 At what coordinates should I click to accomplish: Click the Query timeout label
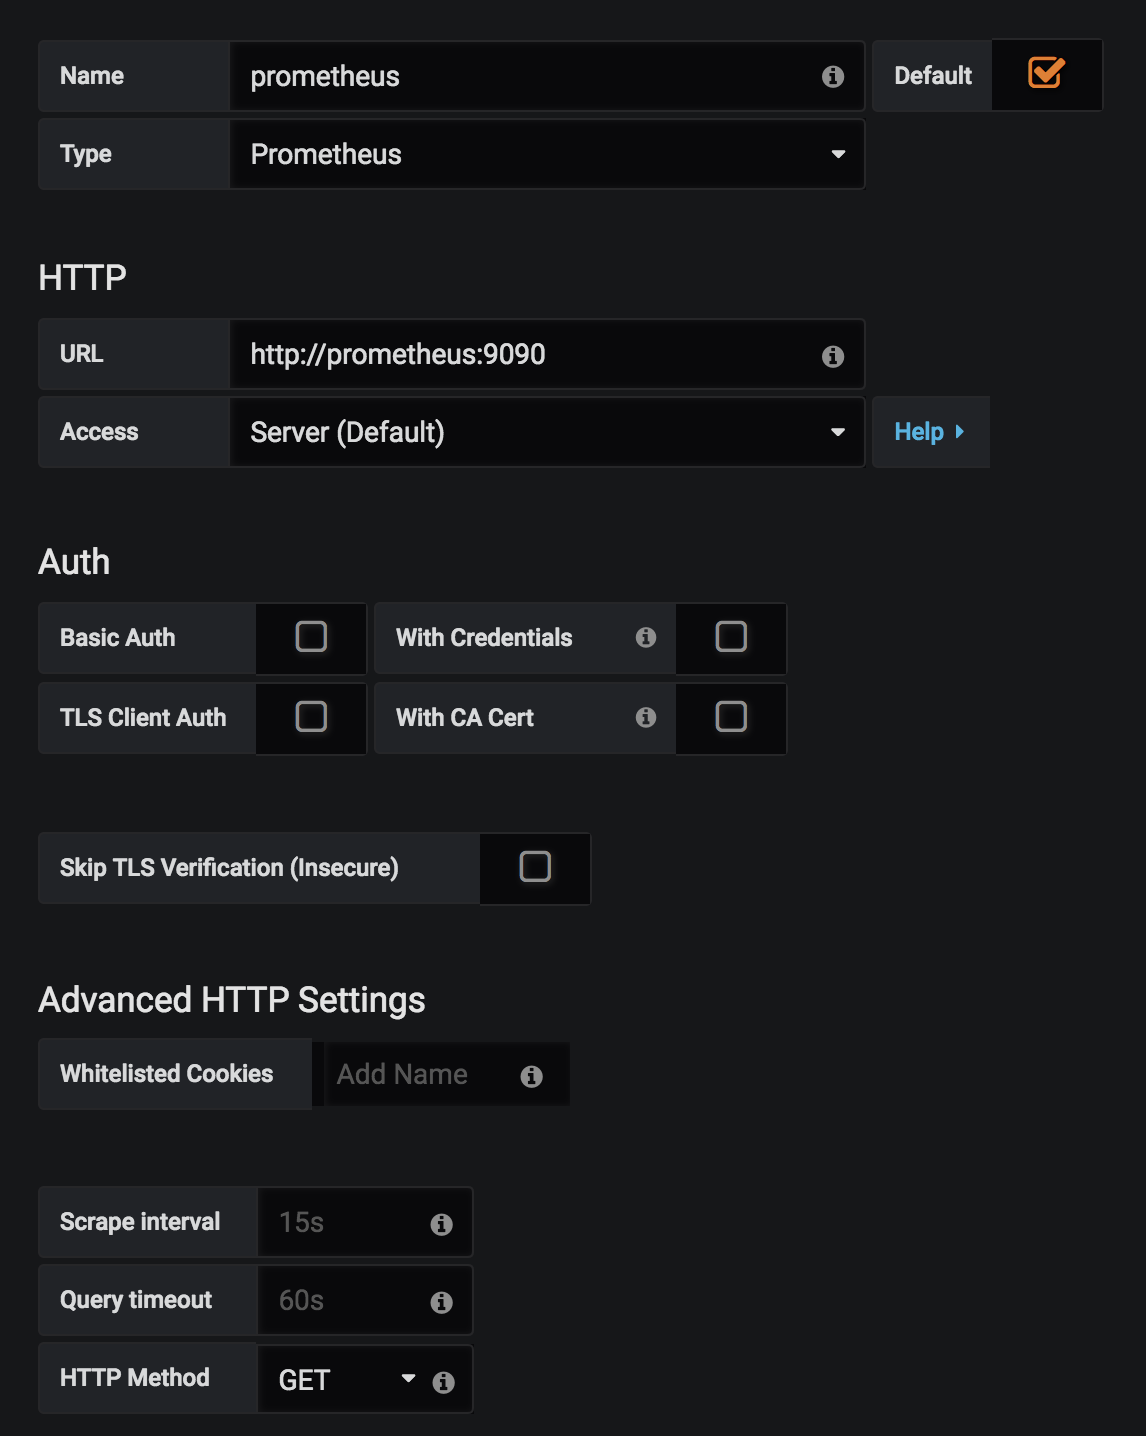point(136,1300)
